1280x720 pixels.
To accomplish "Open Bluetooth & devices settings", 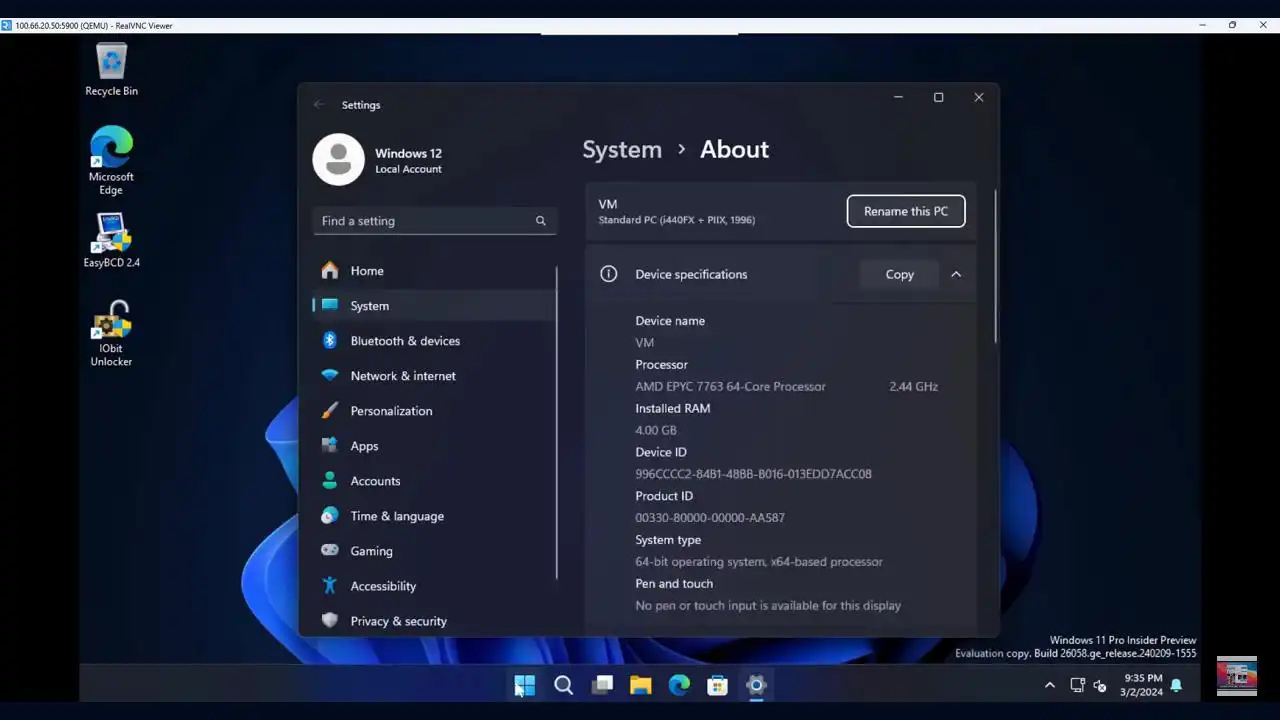I will 434,341.
